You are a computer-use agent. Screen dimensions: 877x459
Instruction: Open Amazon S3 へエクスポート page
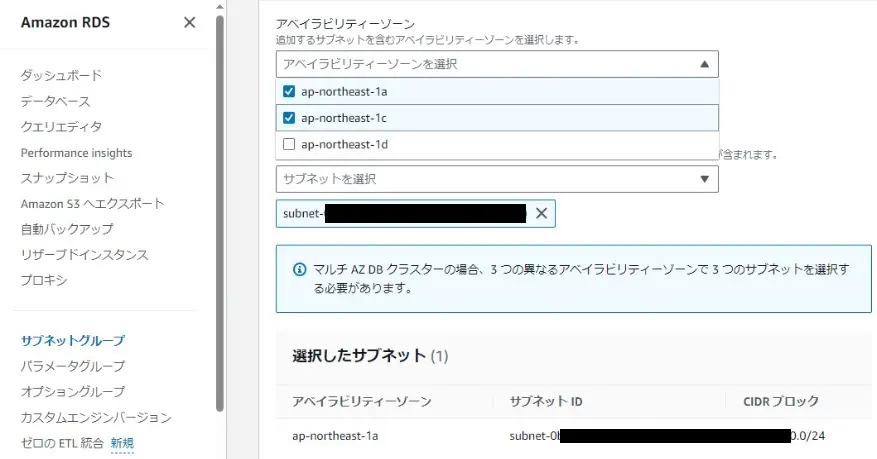92,204
